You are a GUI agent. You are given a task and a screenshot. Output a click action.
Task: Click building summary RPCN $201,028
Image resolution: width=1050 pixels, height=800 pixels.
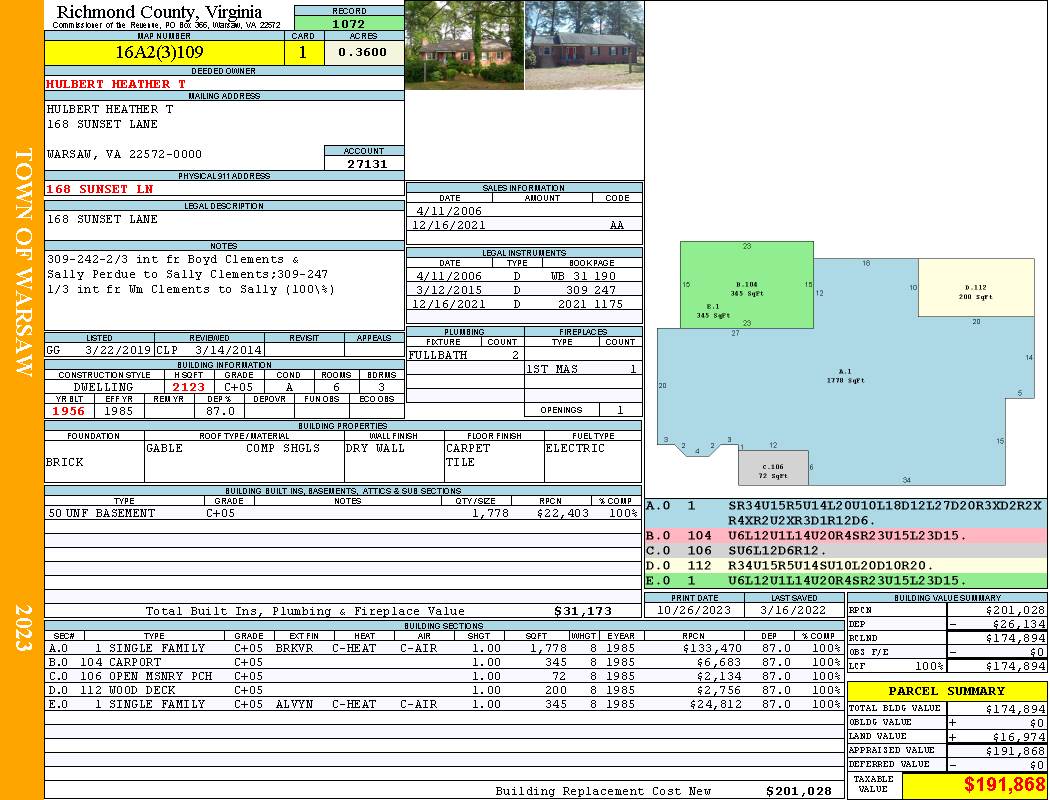point(1015,611)
